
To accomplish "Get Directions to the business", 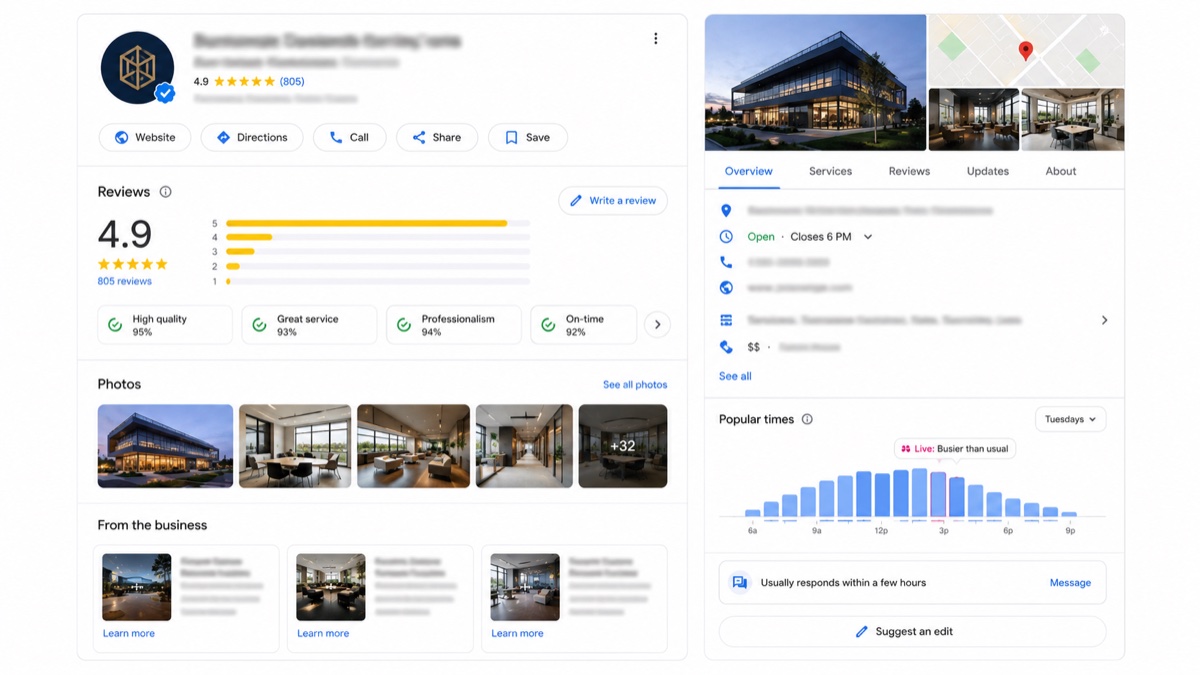I will [x=252, y=138].
